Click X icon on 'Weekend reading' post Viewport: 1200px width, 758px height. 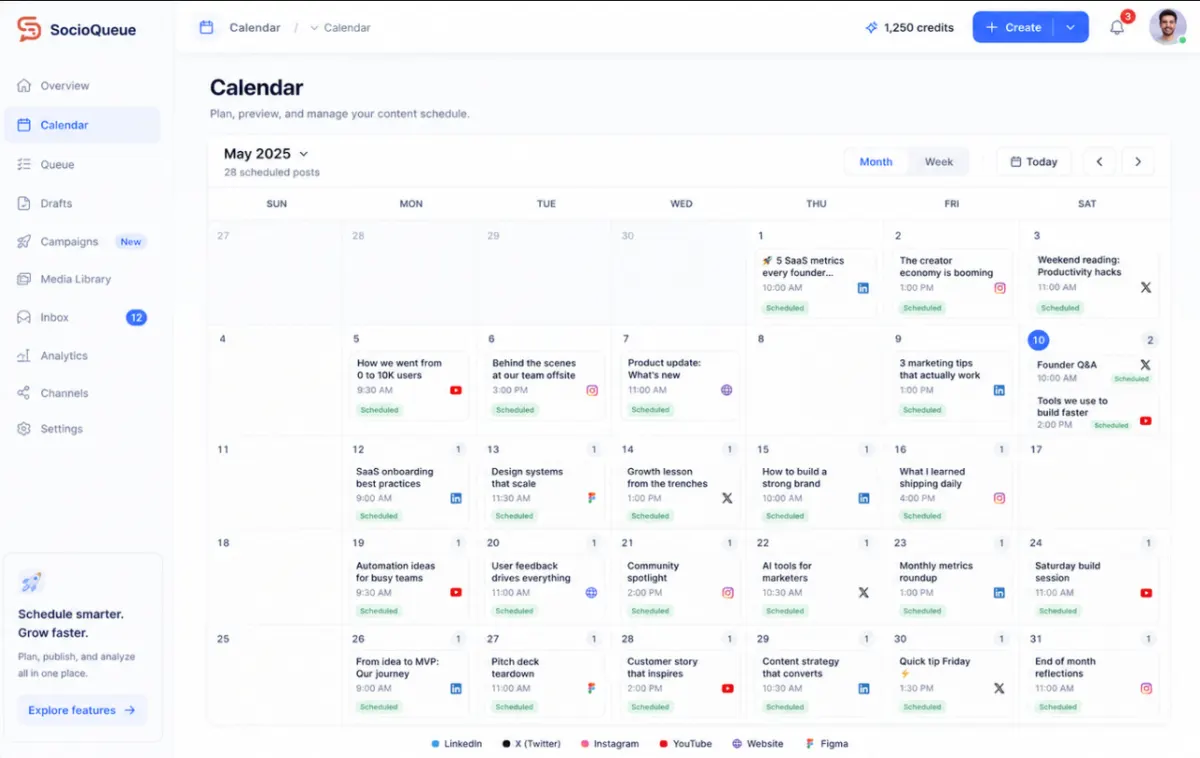tap(1146, 287)
